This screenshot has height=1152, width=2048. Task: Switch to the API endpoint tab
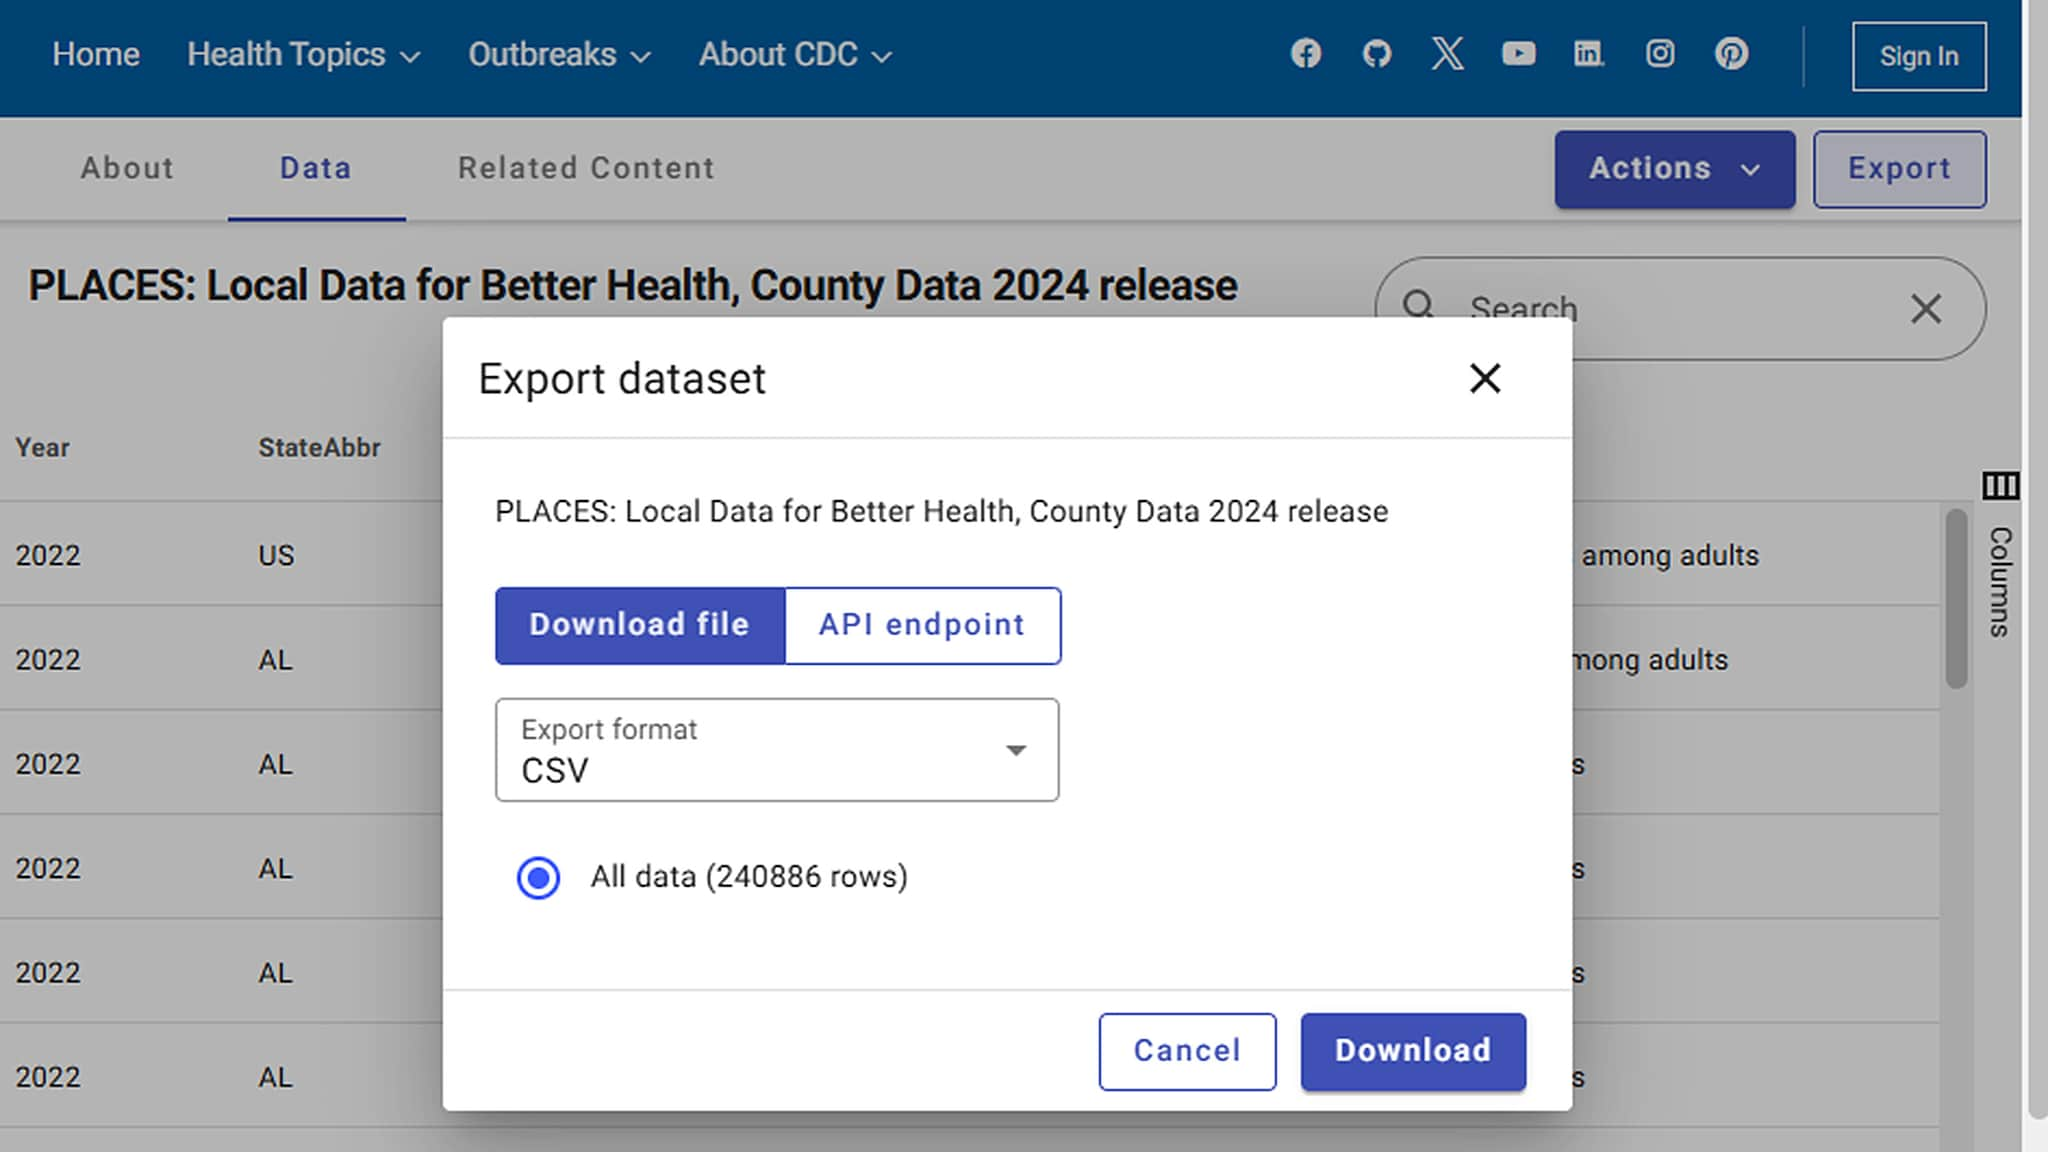(x=921, y=625)
